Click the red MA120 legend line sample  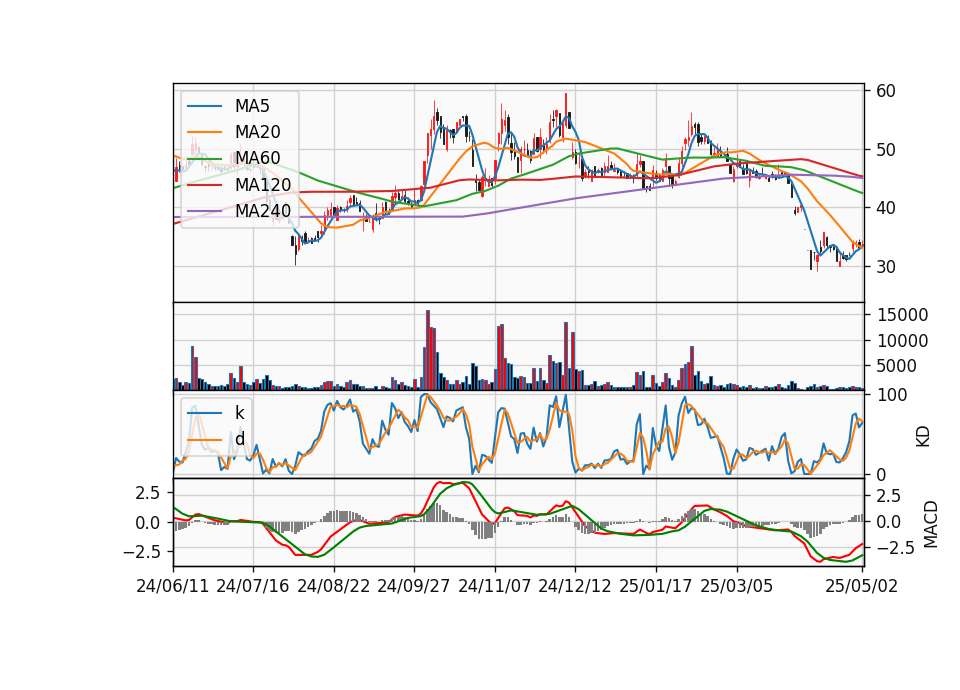point(204,184)
